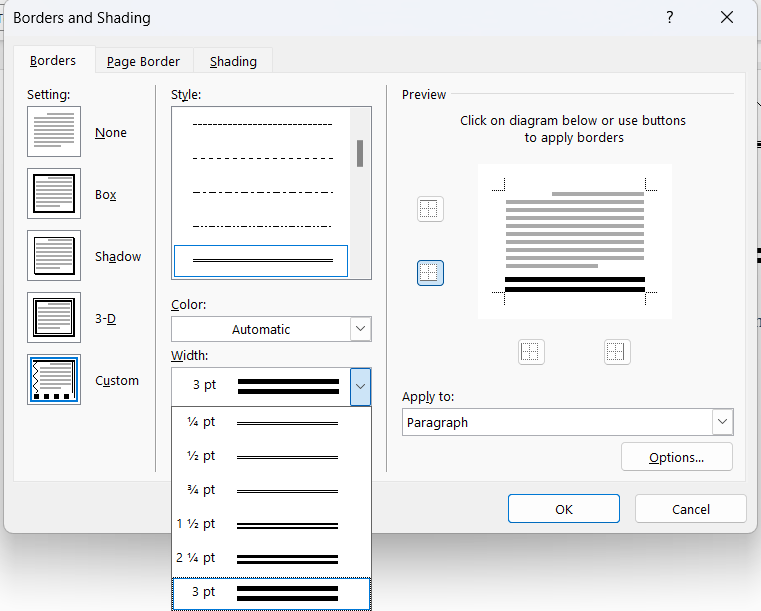The image size is (761, 611).
Task: Choose ¾ pt width option
Action: point(271,491)
